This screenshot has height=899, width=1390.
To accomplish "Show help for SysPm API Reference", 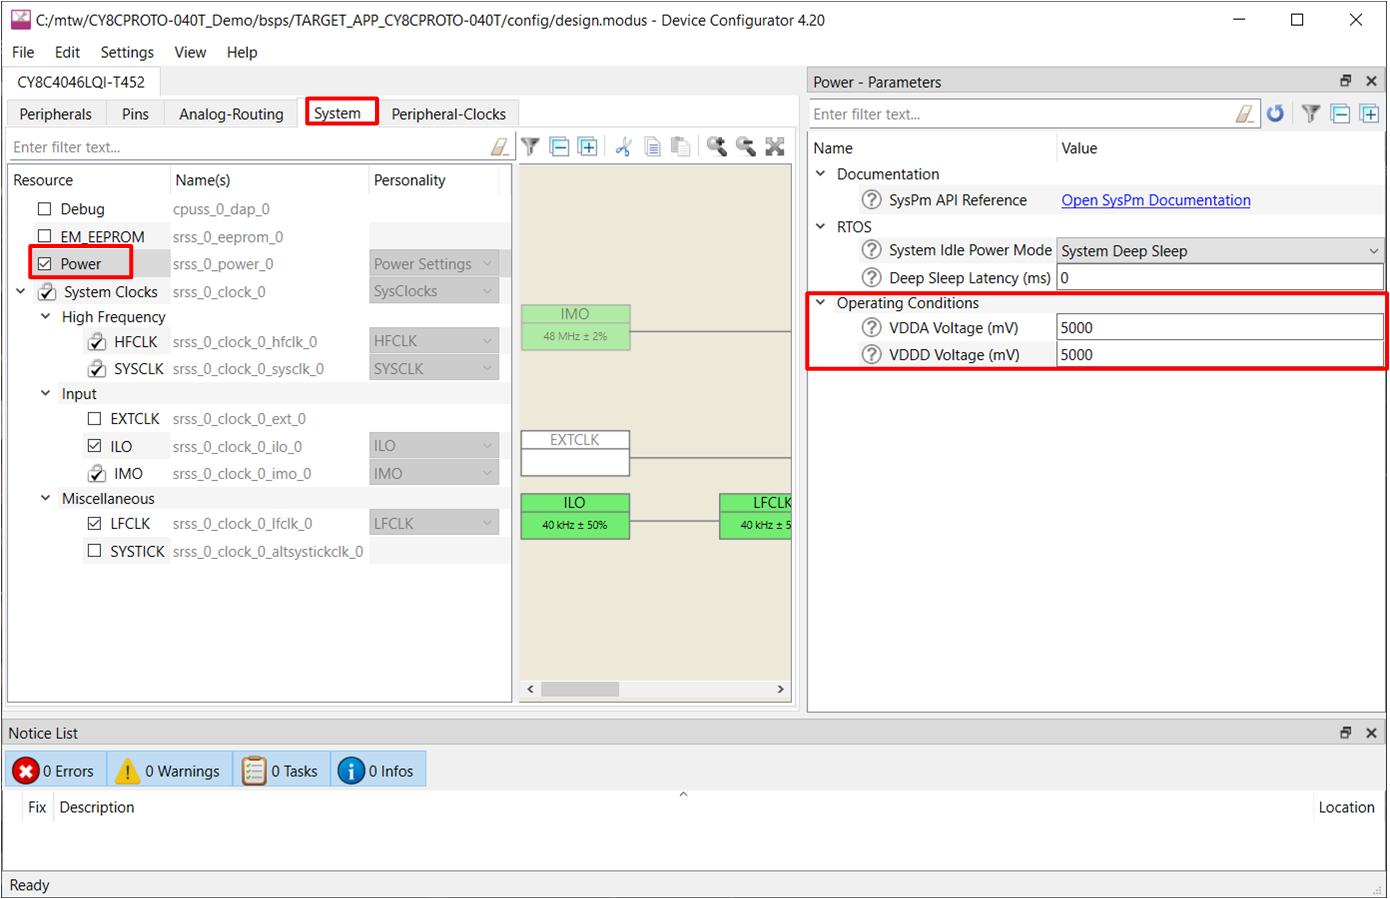I will (x=872, y=200).
